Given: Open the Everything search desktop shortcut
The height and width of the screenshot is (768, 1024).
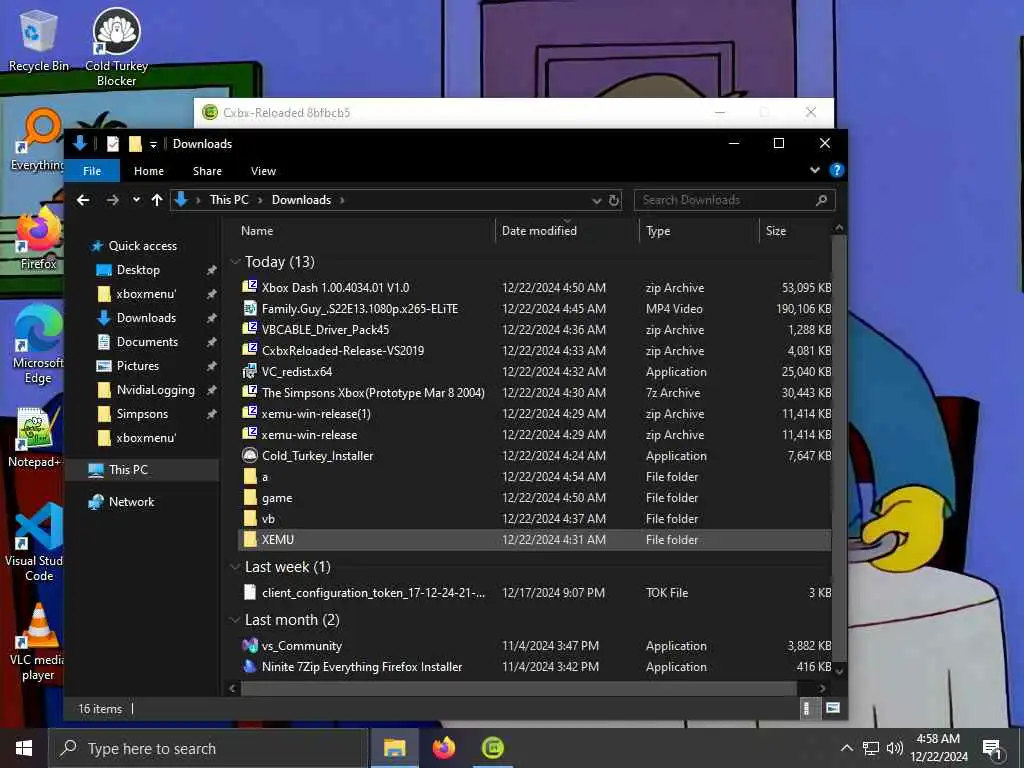Looking at the screenshot, I should (x=39, y=140).
